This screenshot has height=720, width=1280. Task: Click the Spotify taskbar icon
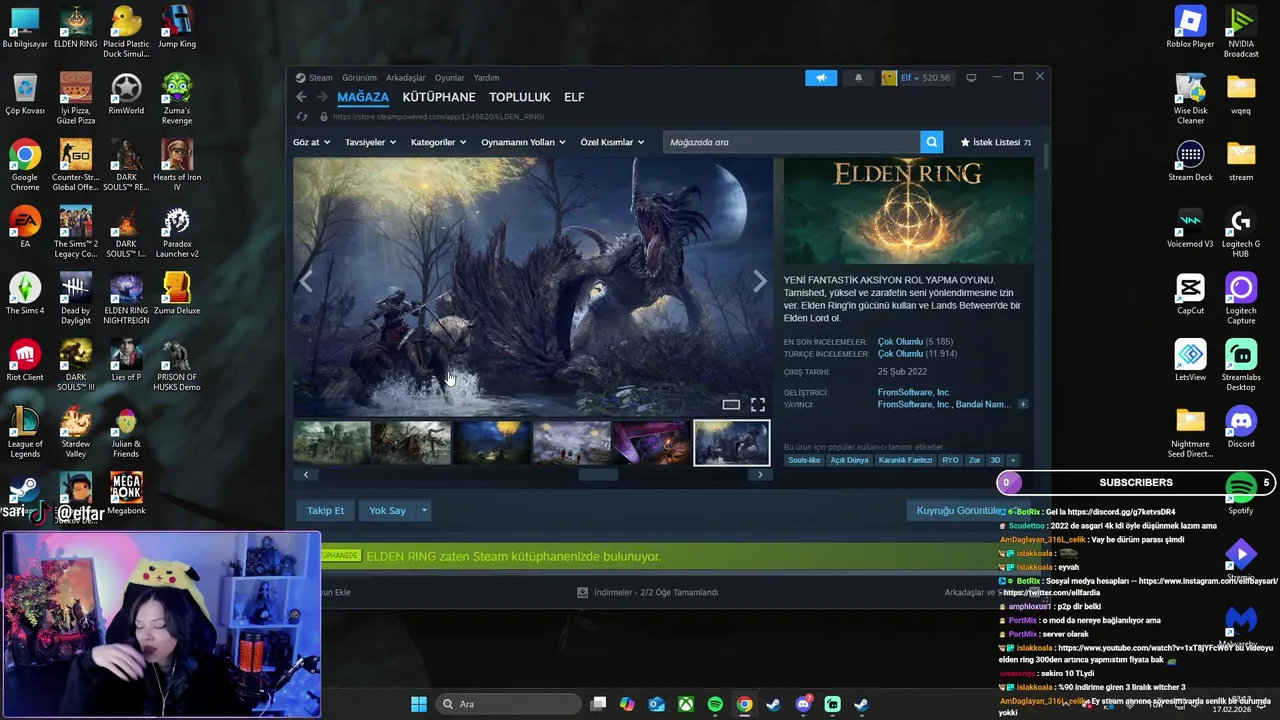[715, 704]
